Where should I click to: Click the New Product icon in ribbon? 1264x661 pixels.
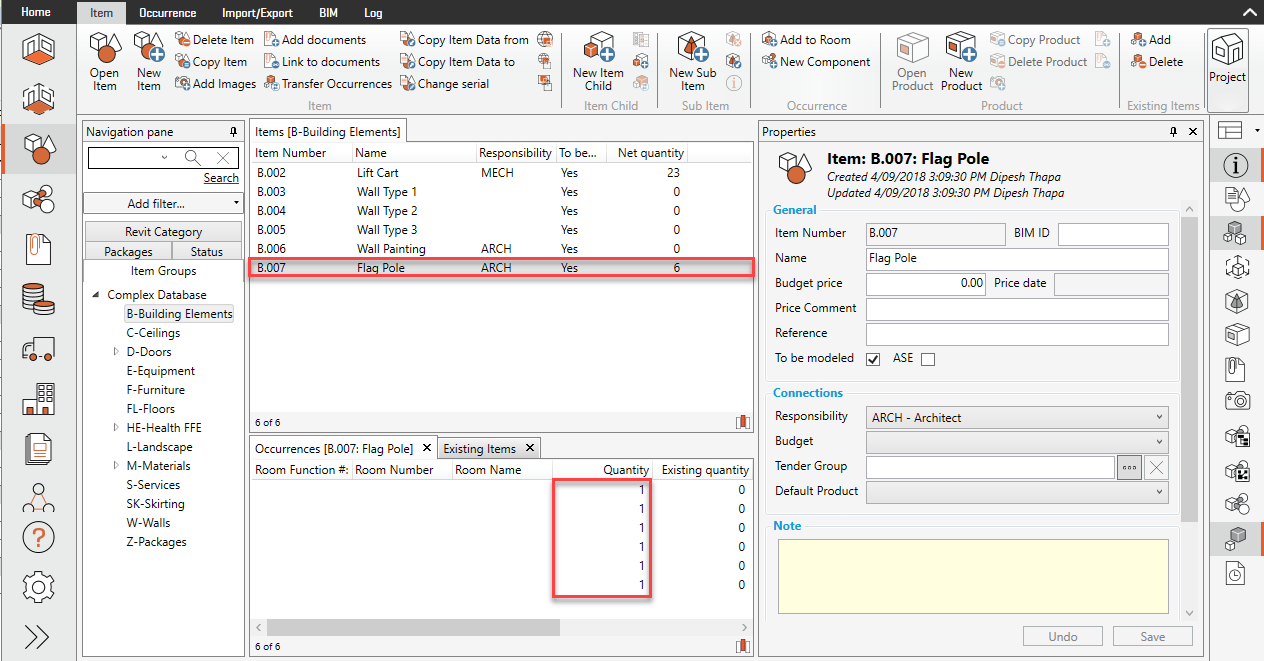(961, 49)
